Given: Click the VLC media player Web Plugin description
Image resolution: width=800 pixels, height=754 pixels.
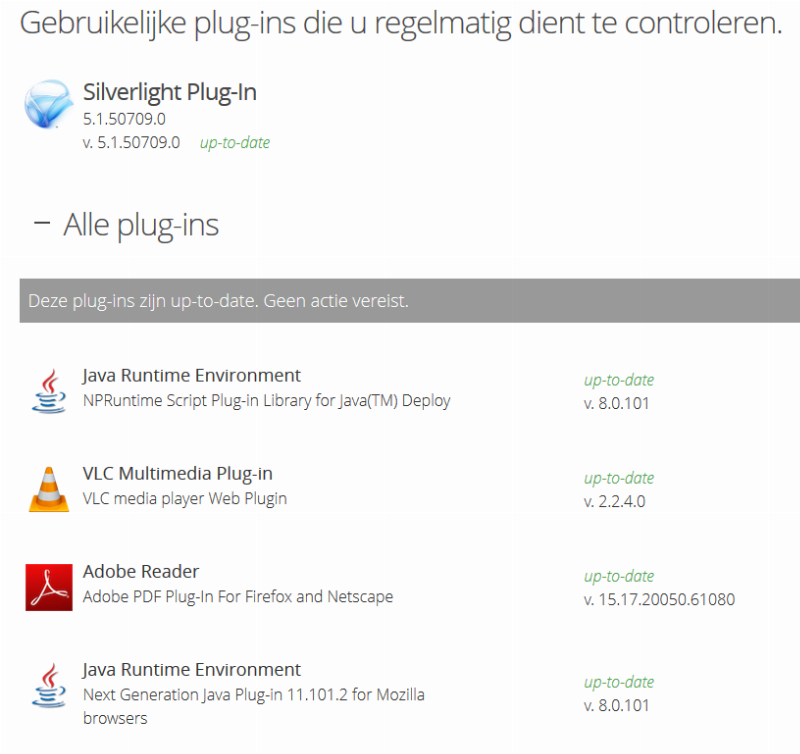Looking at the screenshot, I should pos(184,498).
